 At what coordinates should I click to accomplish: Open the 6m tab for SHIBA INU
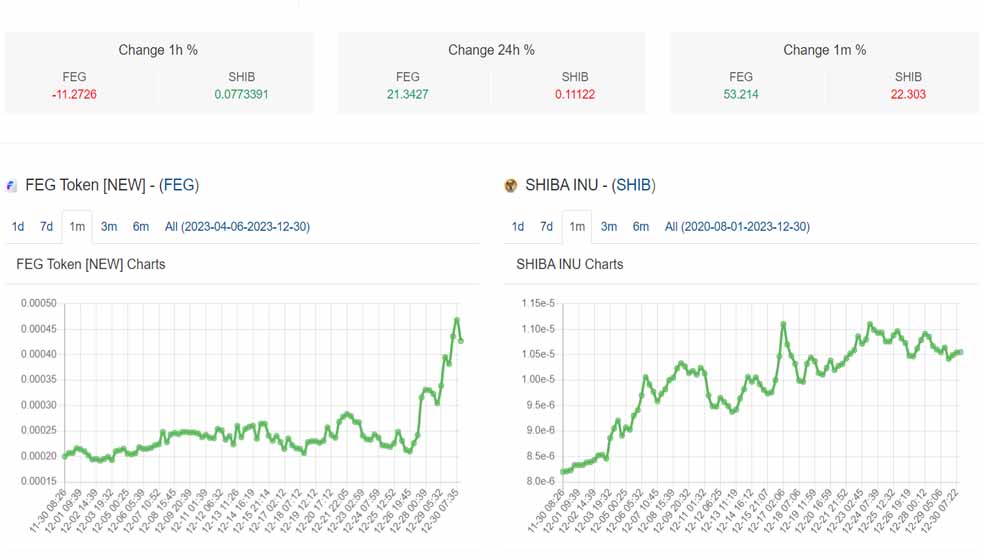(641, 227)
